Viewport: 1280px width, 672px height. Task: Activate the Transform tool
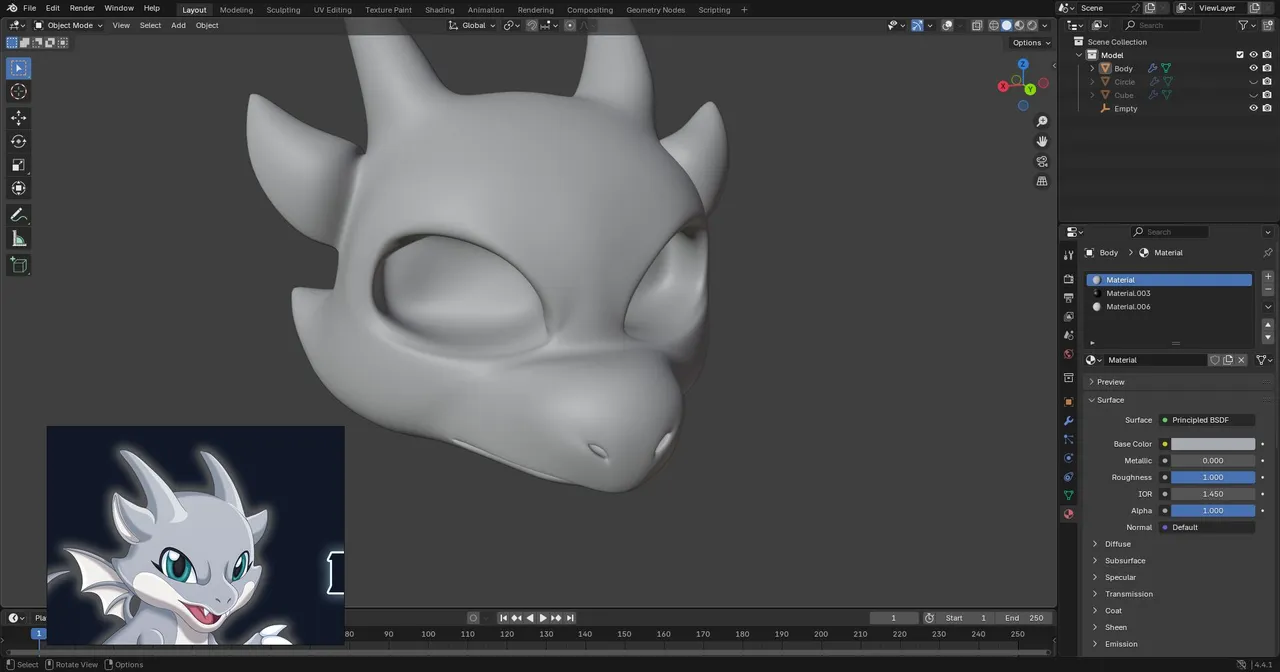18,188
